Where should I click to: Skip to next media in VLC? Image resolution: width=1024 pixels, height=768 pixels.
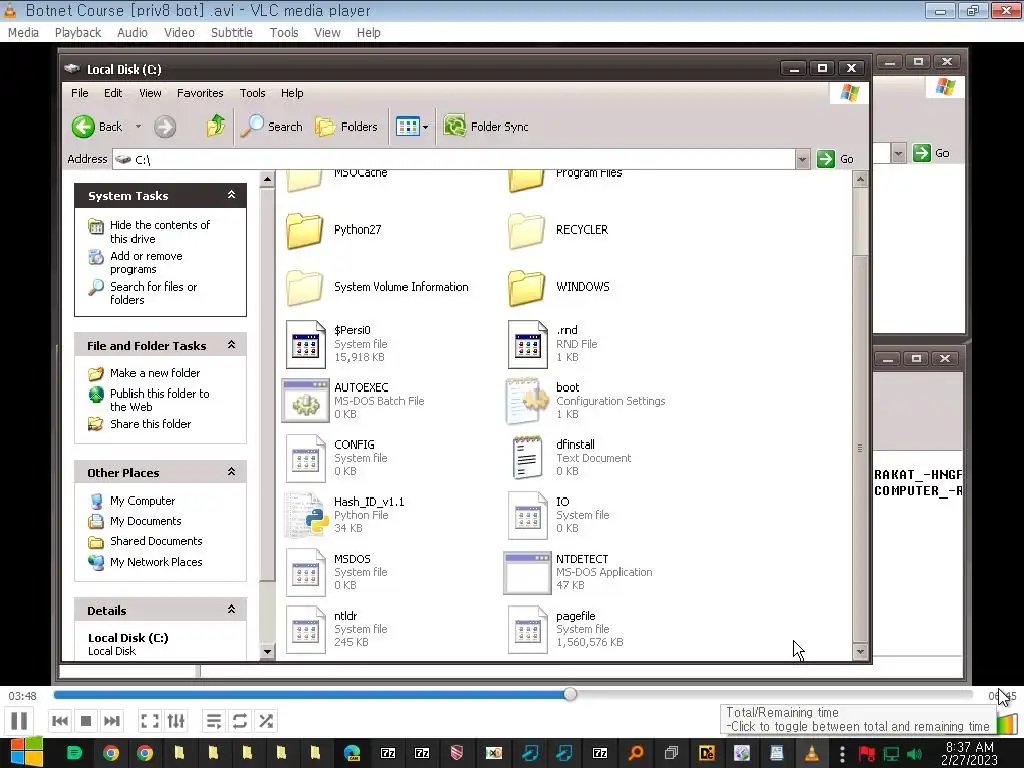click(112, 721)
